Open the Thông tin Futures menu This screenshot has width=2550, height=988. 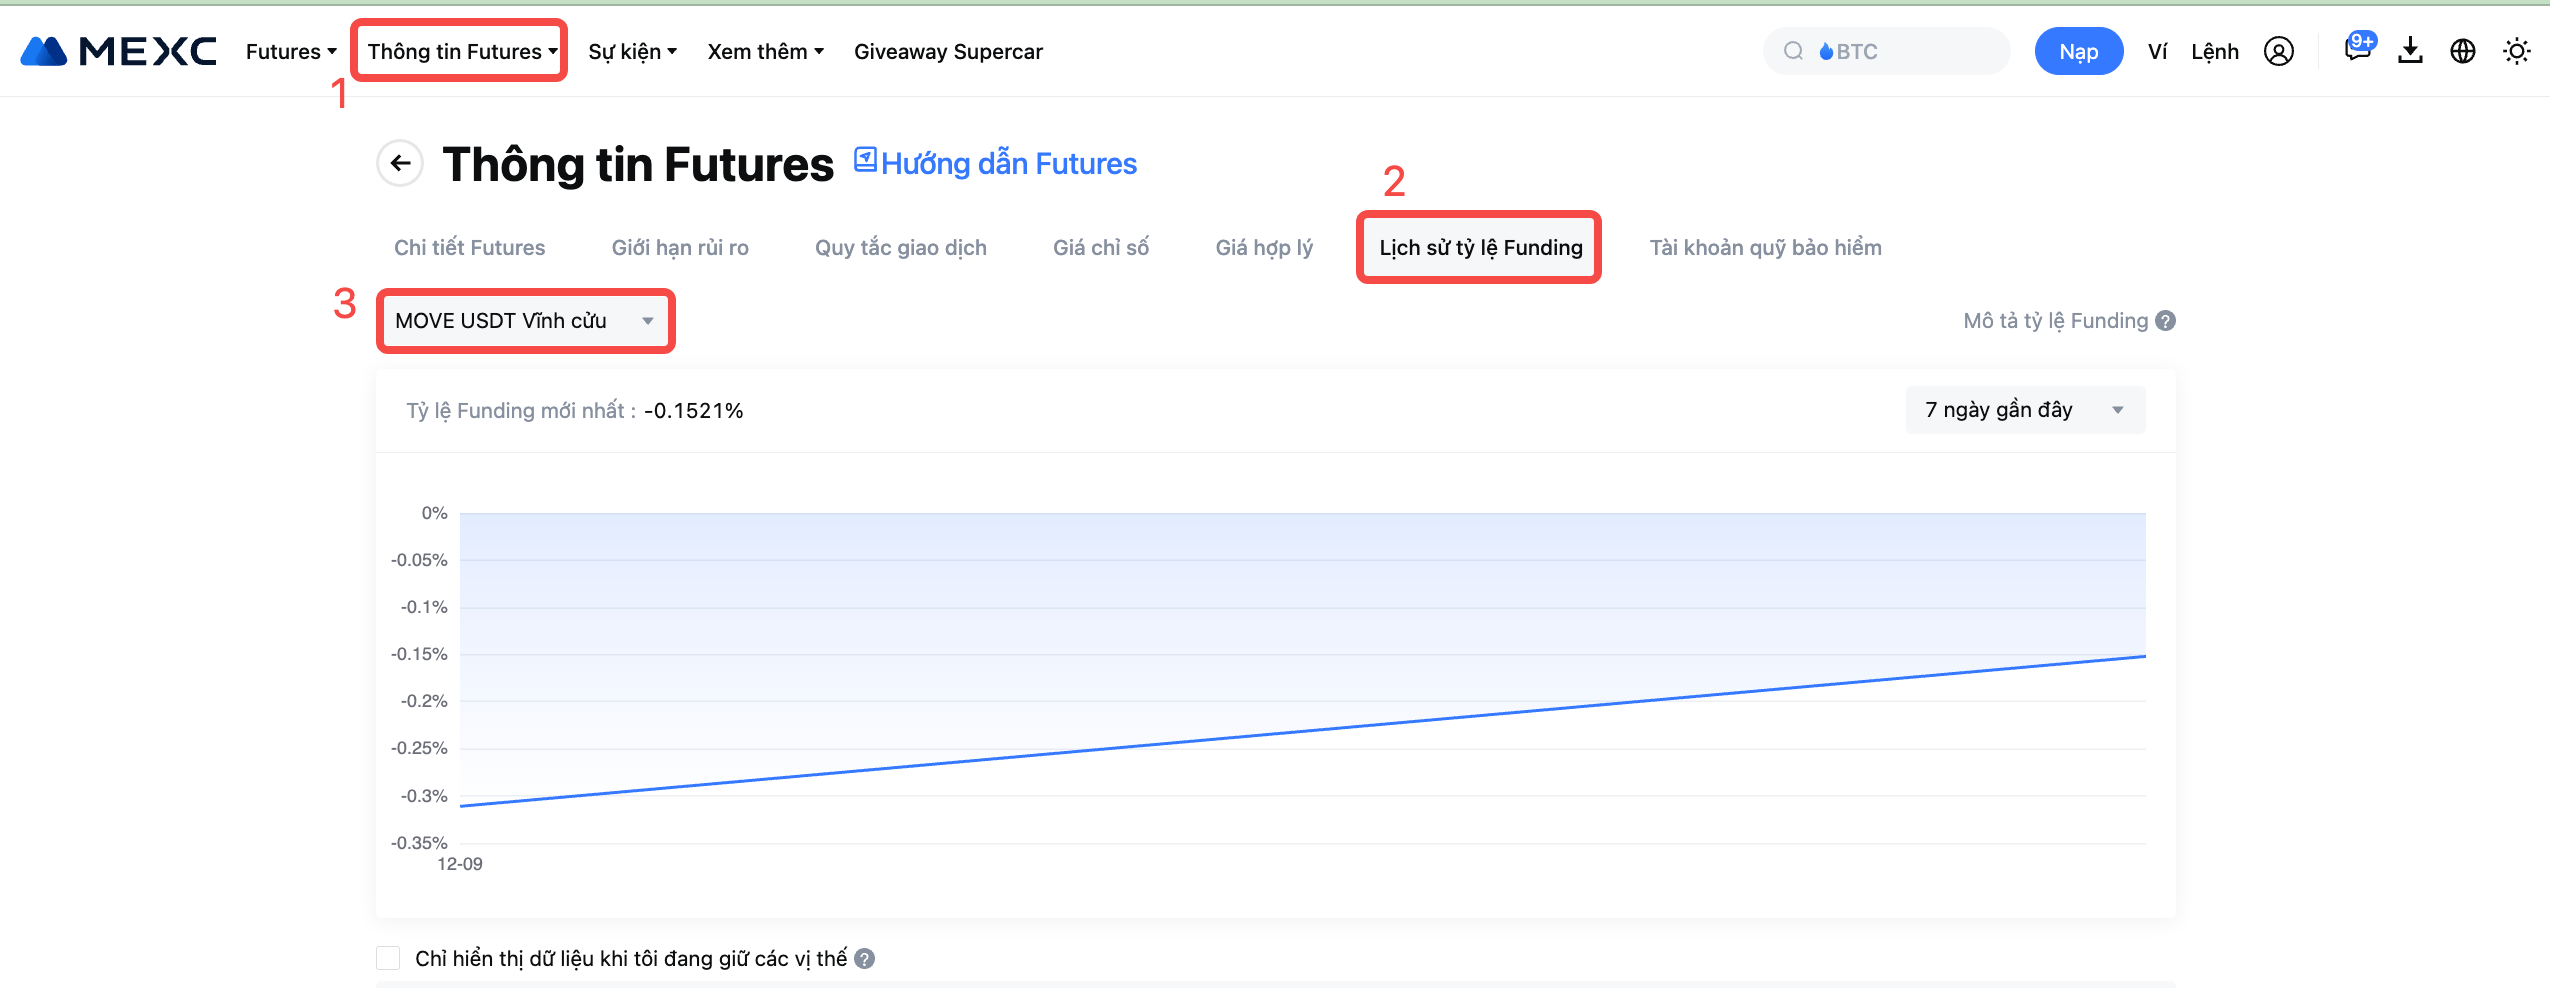[461, 51]
